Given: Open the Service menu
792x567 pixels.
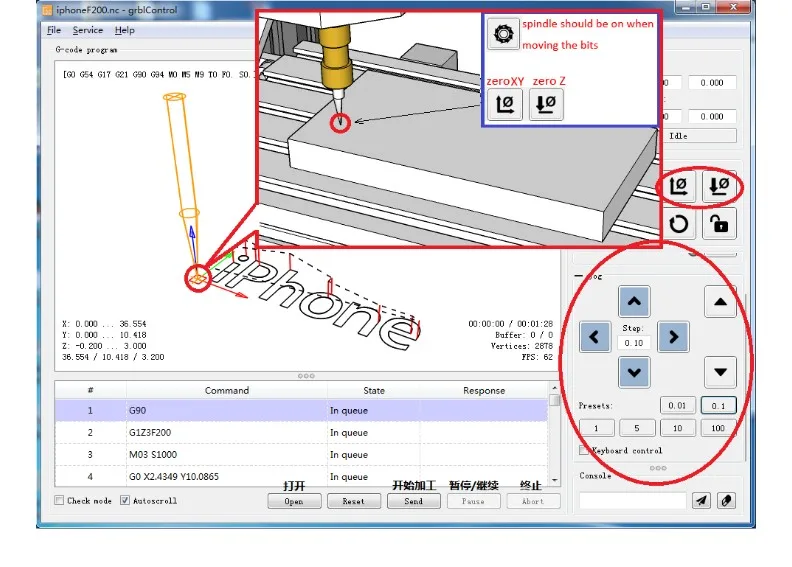Looking at the screenshot, I should pyautogui.click(x=88, y=30).
